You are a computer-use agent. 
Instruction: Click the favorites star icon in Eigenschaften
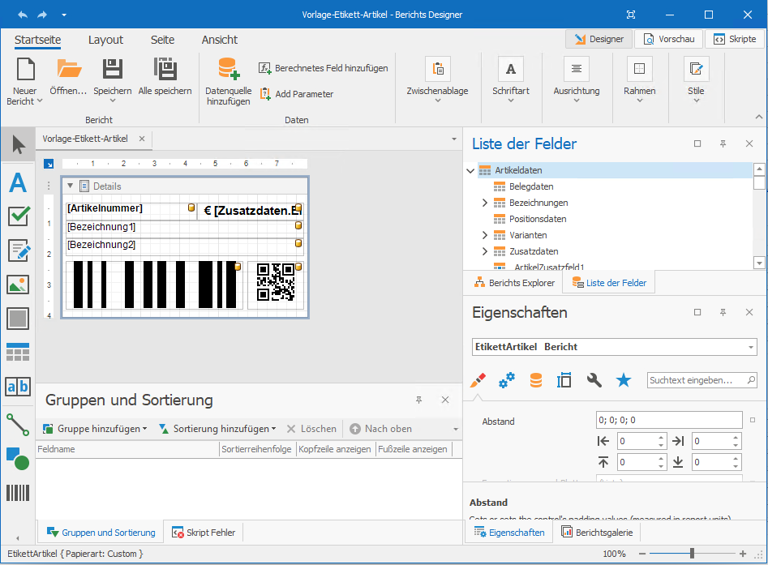[624, 380]
